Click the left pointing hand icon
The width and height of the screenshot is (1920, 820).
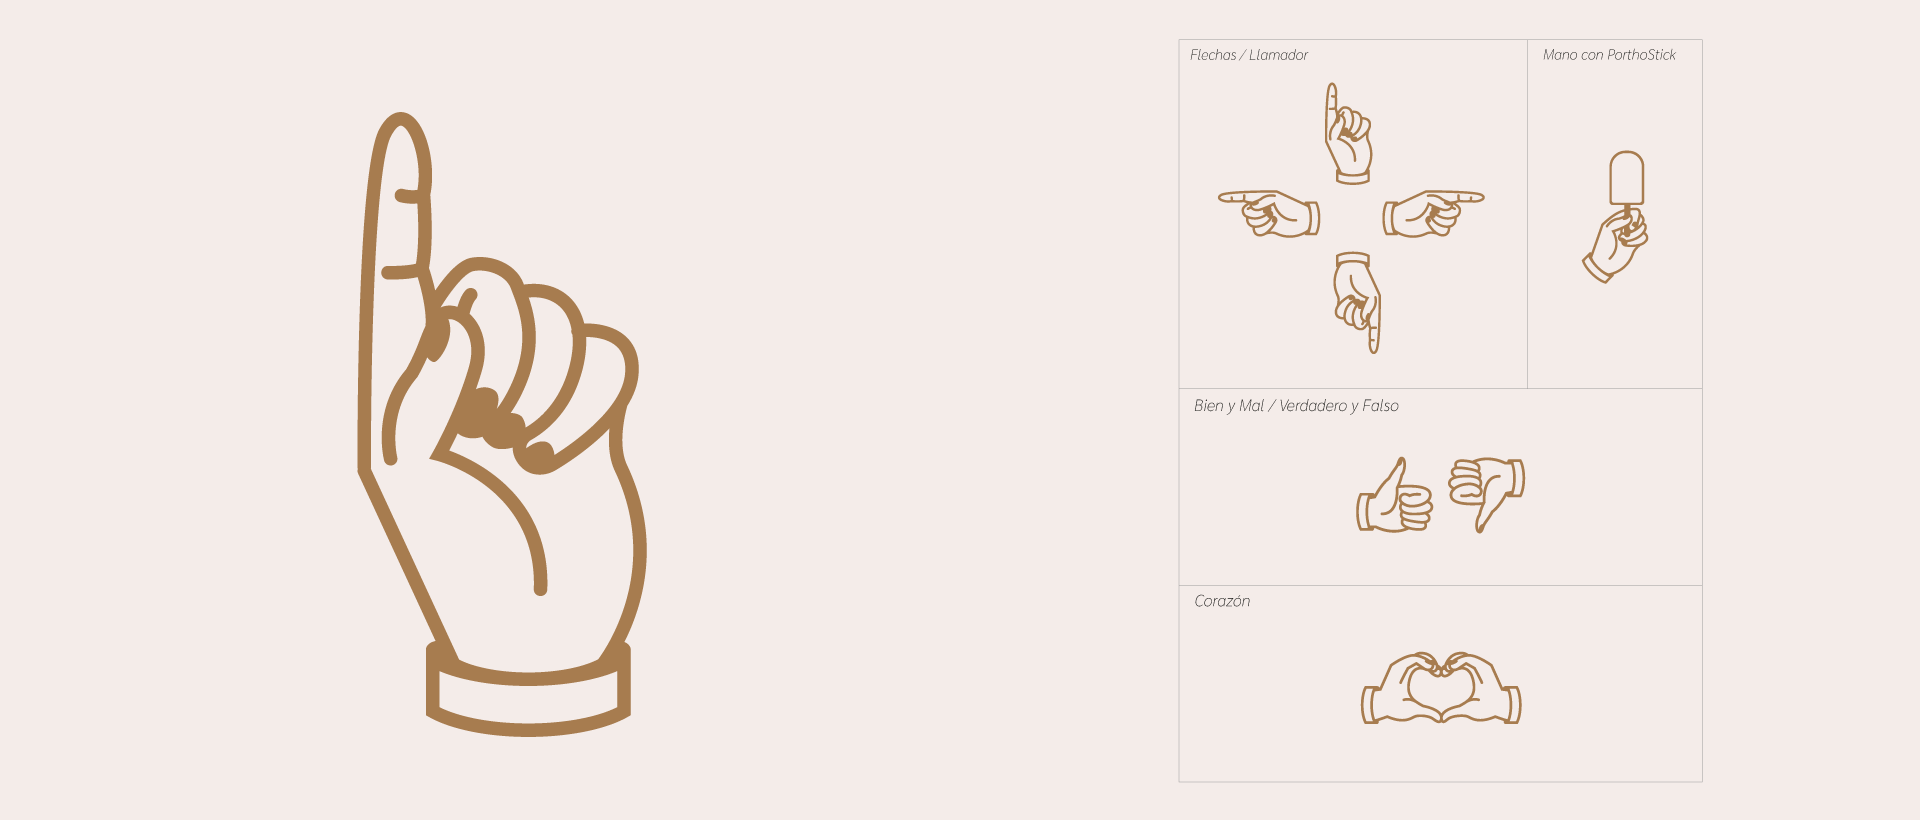tap(1269, 214)
